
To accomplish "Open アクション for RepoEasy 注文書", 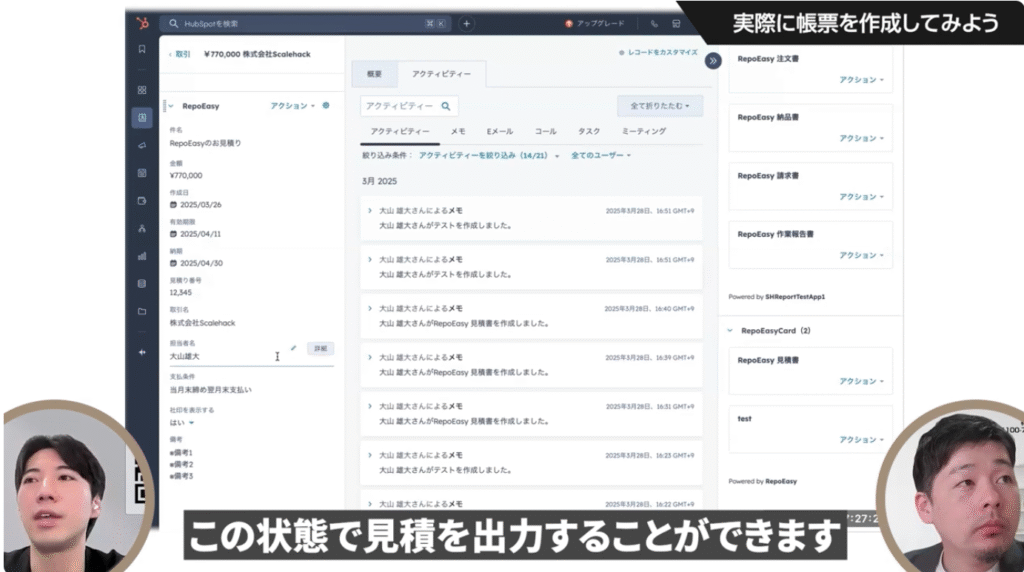I will point(861,80).
